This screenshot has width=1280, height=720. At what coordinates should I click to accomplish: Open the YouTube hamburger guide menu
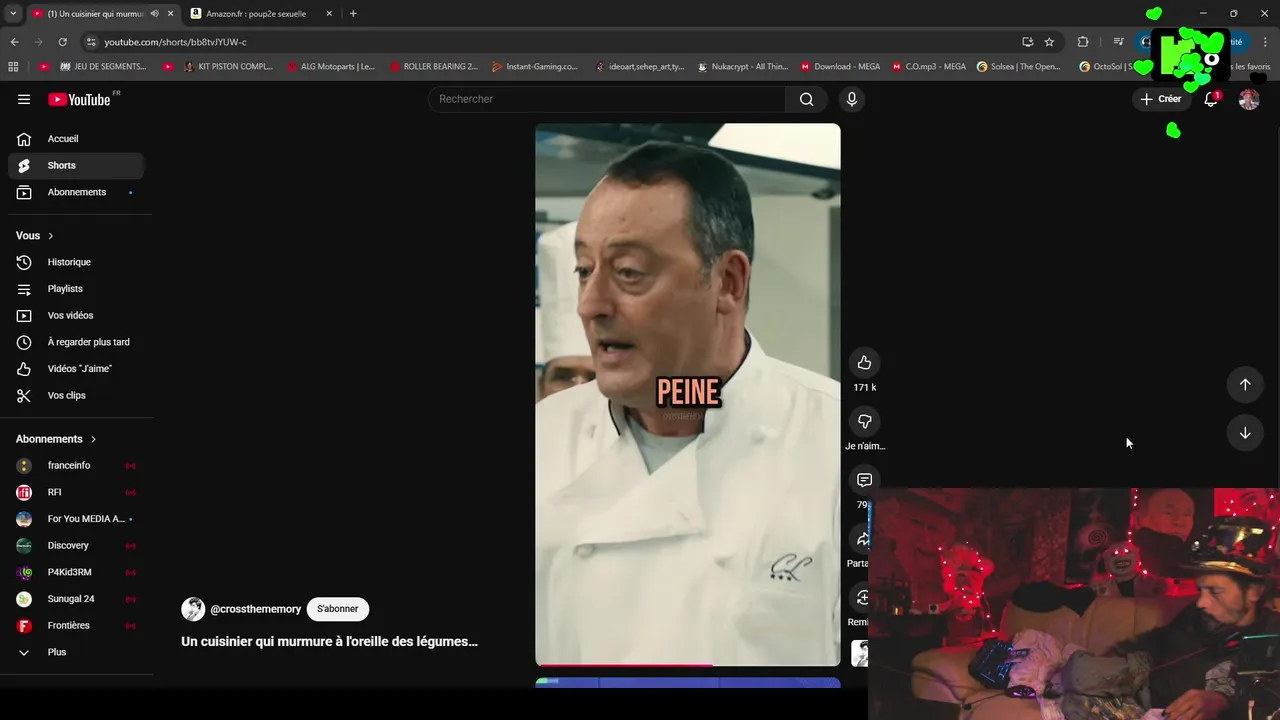24,99
